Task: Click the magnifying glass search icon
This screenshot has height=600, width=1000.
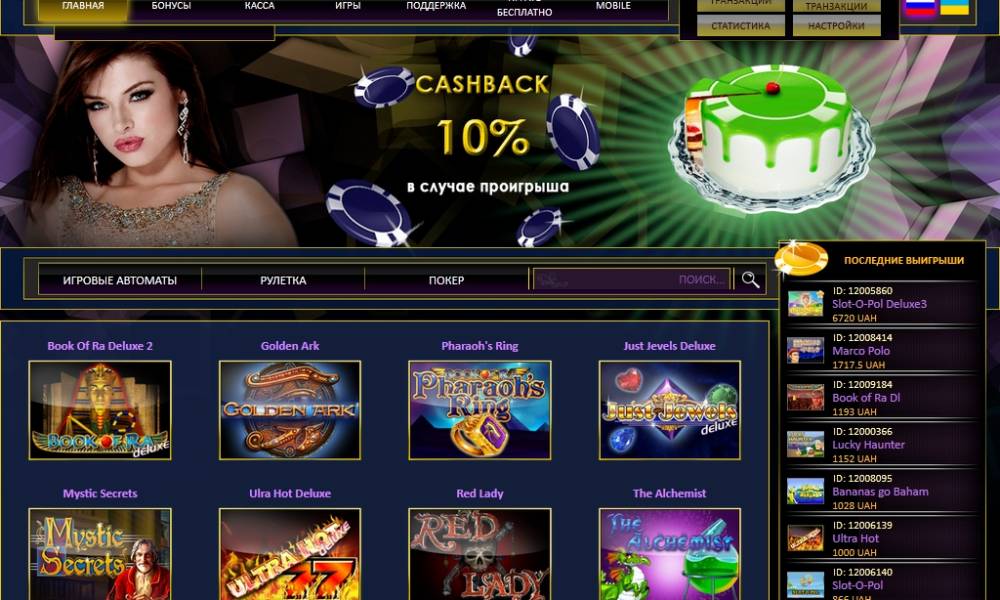Action: [x=750, y=279]
